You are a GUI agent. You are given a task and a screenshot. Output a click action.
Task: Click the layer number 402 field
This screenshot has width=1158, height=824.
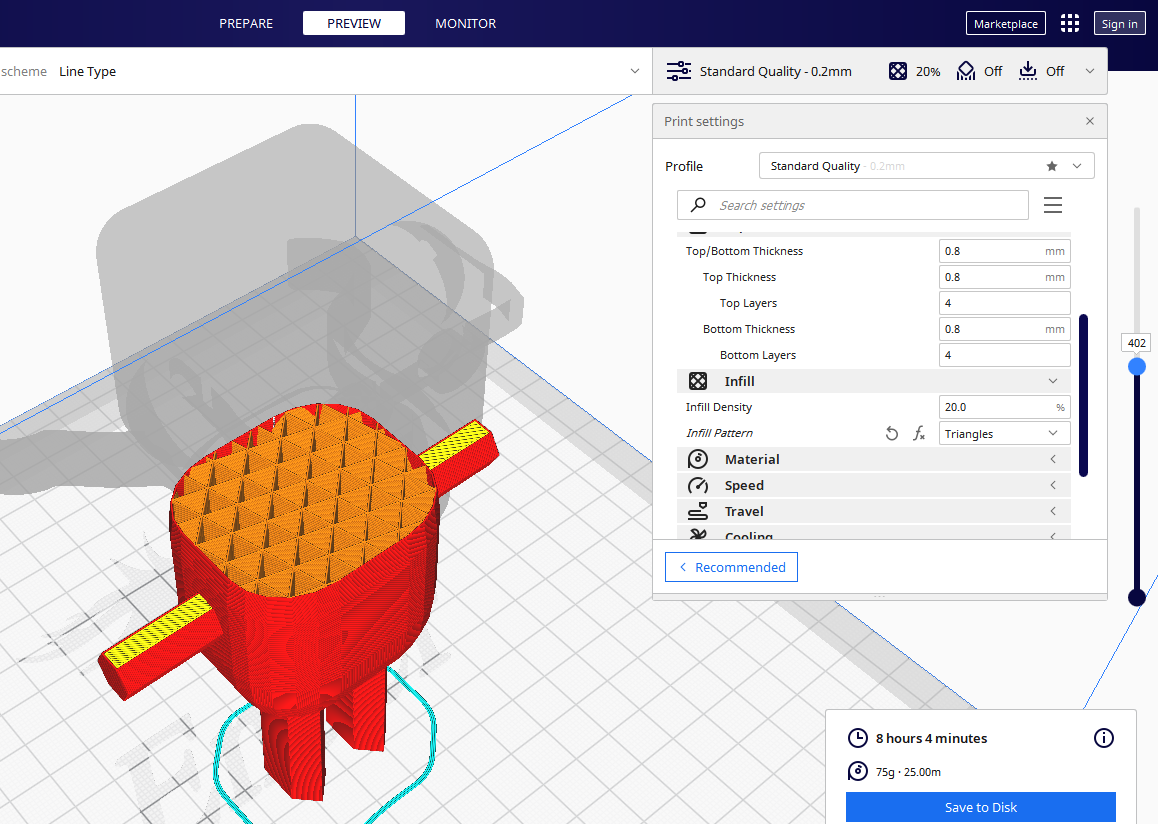coord(1137,343)
